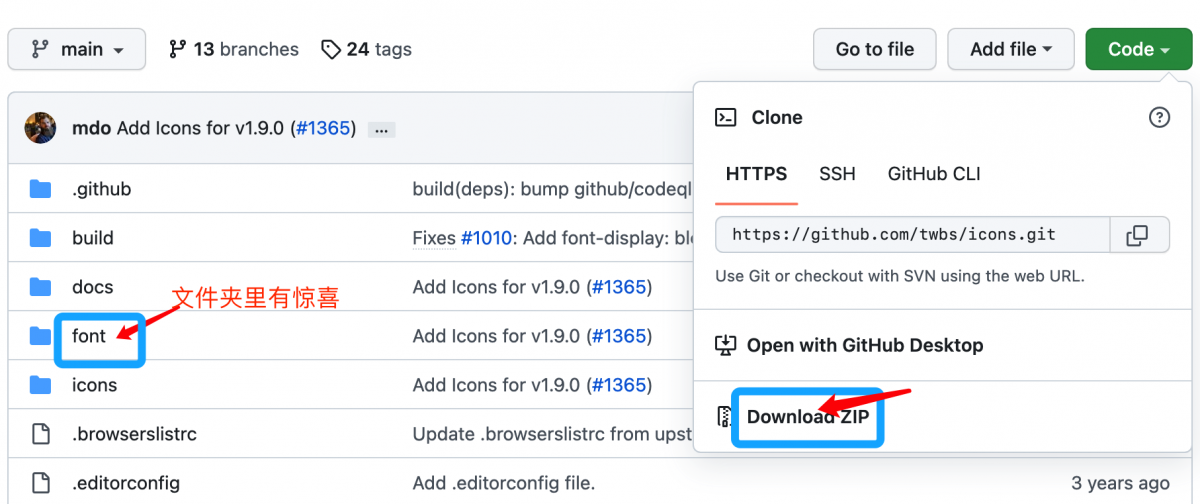Viewport: 1200px width, 504px height.
Task: Click the tags icon next to 24 tags
Action: pyautogui.click(x=331, y=49)
